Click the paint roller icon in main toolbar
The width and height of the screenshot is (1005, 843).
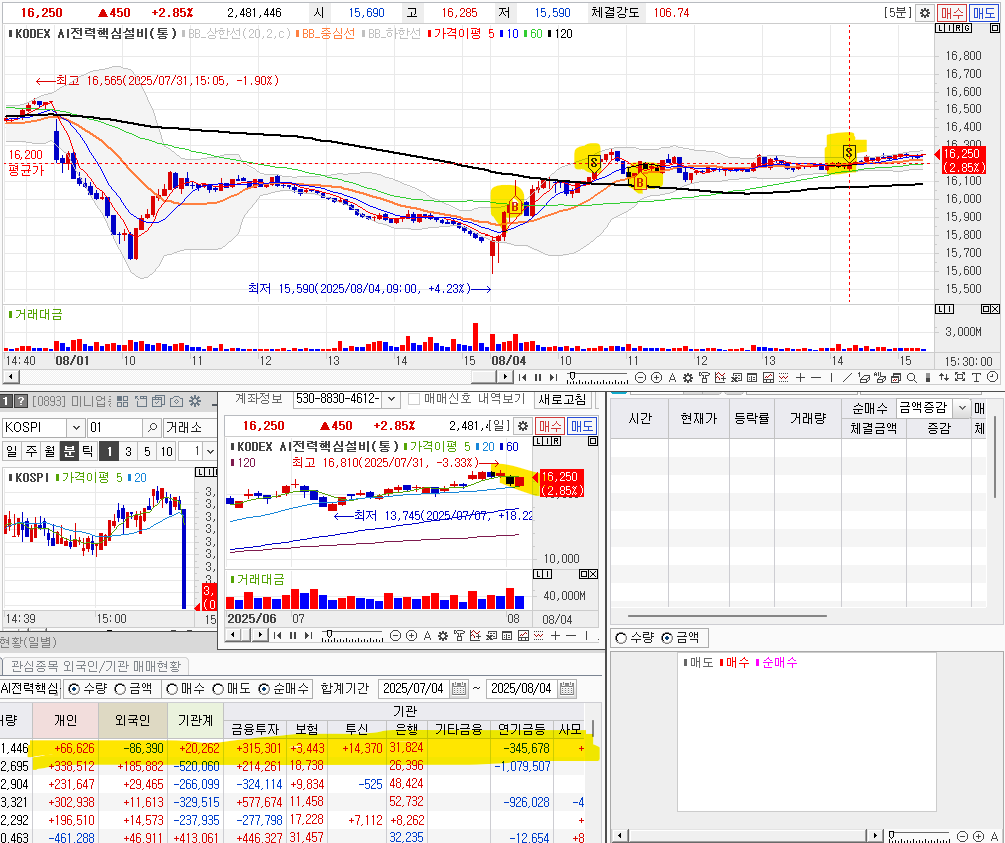point(704,378)
